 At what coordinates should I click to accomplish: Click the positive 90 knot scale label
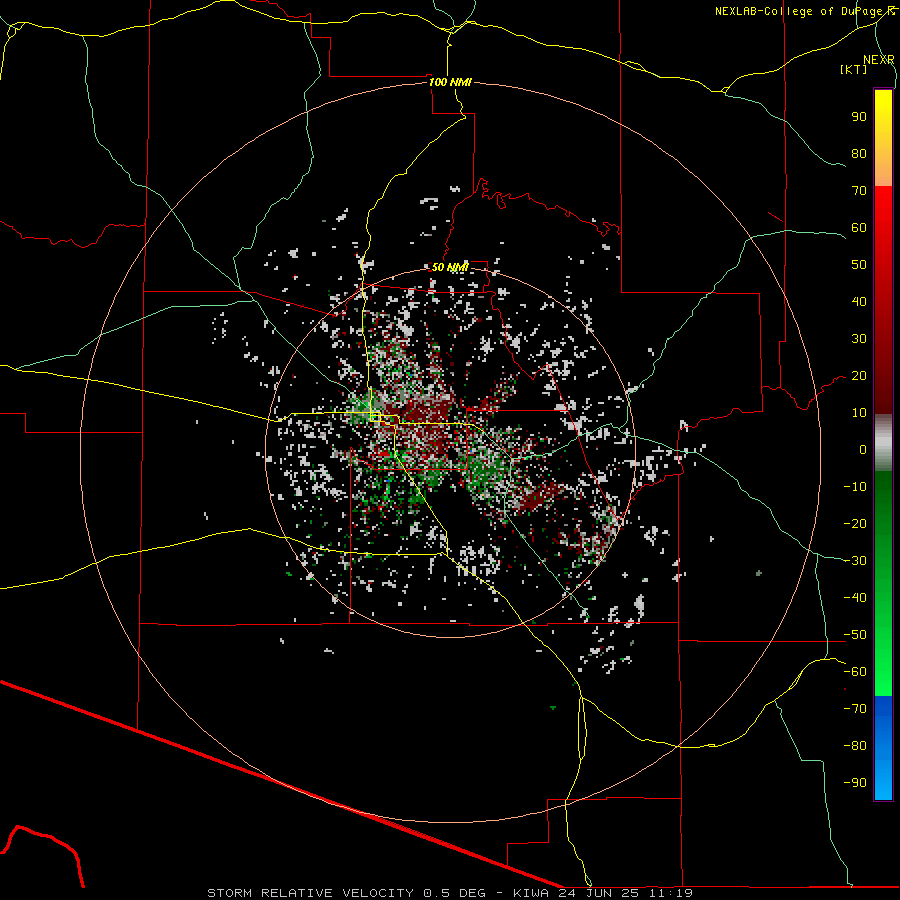coord(859,117)
